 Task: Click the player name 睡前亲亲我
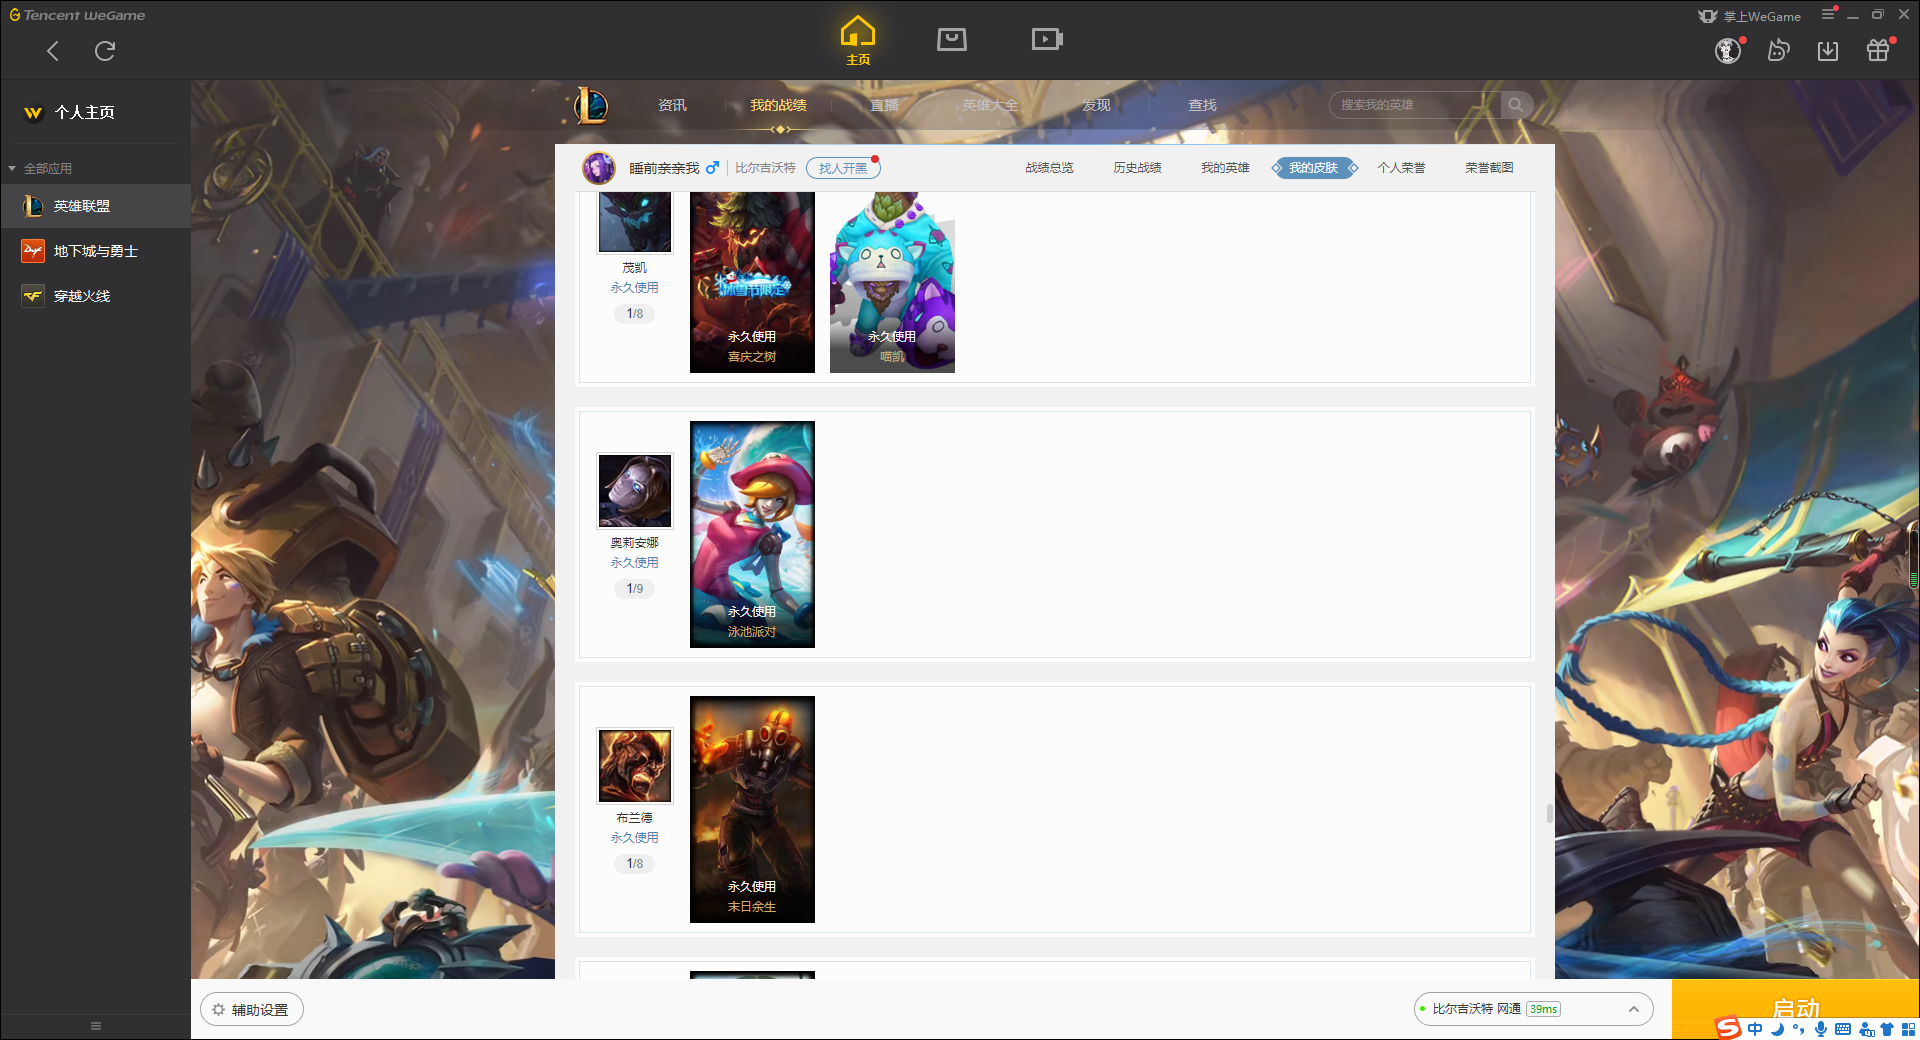point(664,168)
